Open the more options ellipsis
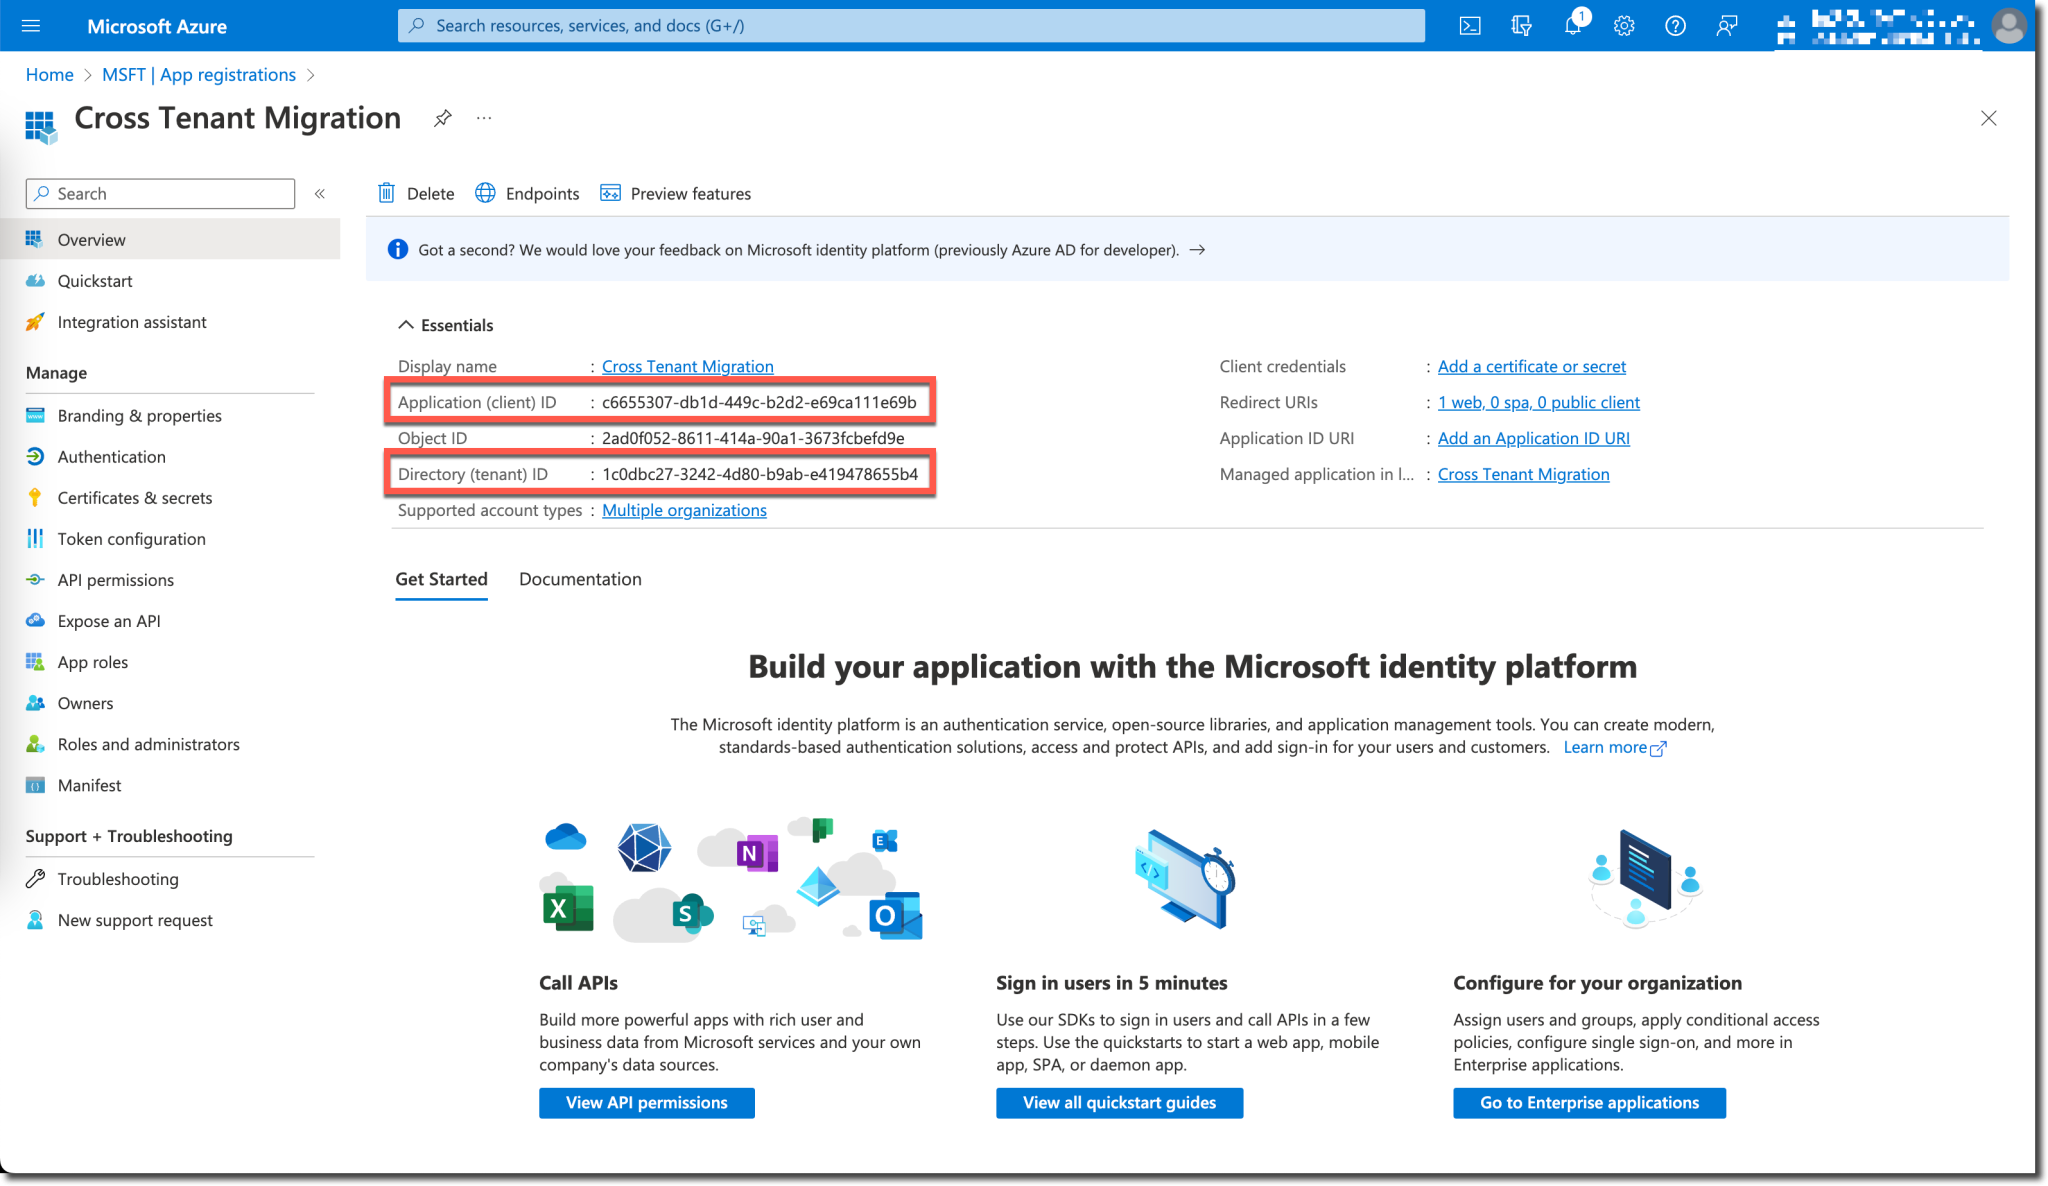The image size is (2048, 1186). [484, 118]
